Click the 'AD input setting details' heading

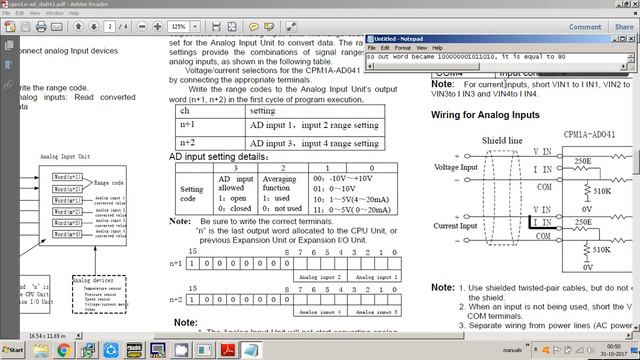[219, 157]
